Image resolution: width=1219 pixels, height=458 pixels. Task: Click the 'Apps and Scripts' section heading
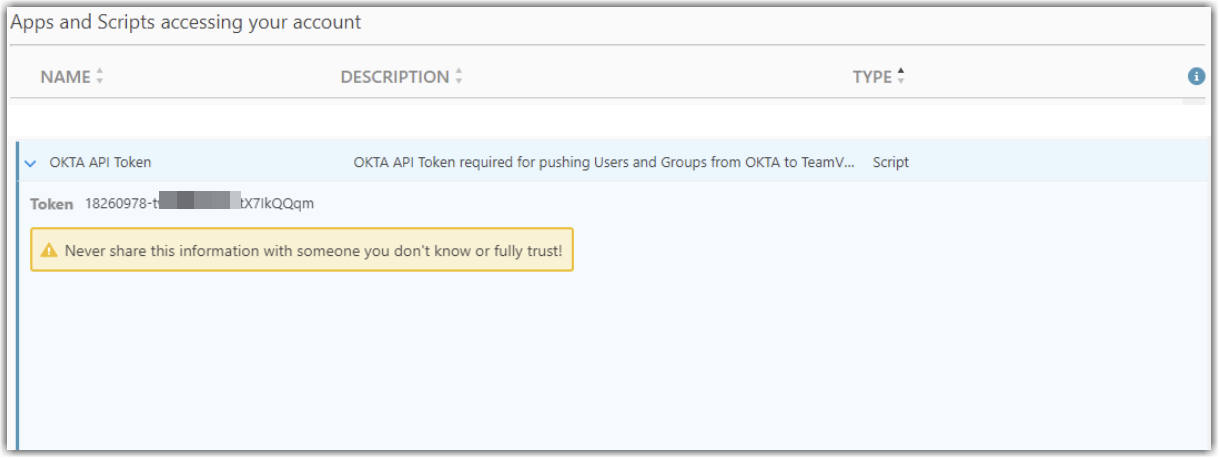coord(186,22)
